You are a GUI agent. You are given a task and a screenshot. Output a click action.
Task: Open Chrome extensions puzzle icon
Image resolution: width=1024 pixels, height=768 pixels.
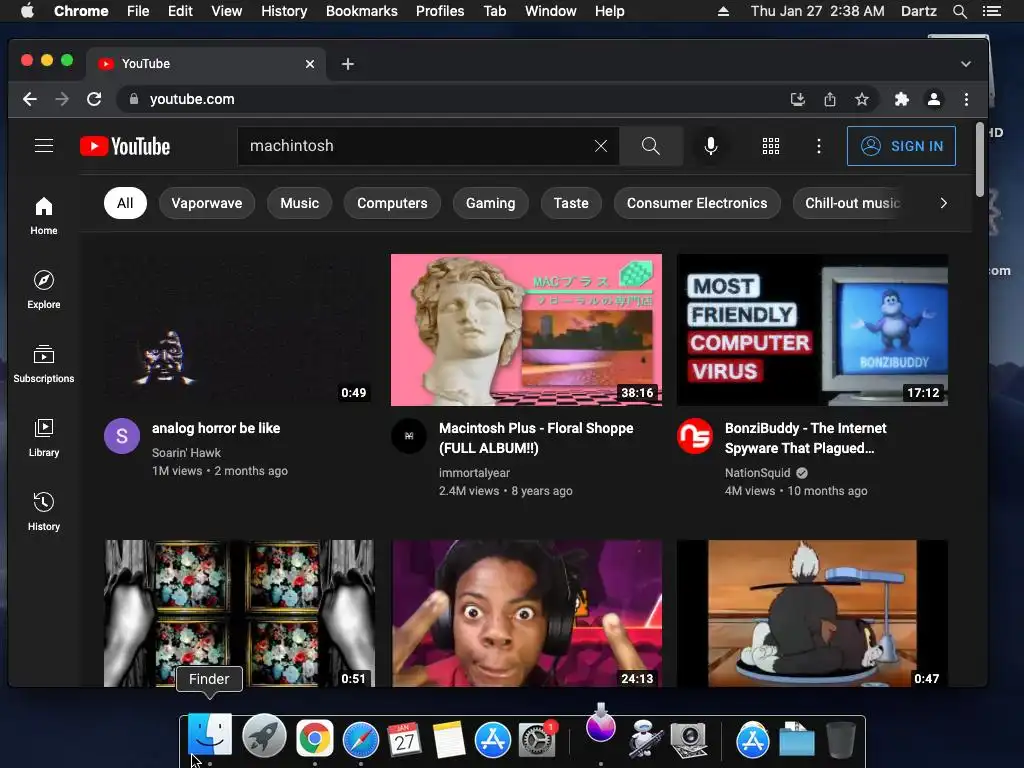[902, 99]
